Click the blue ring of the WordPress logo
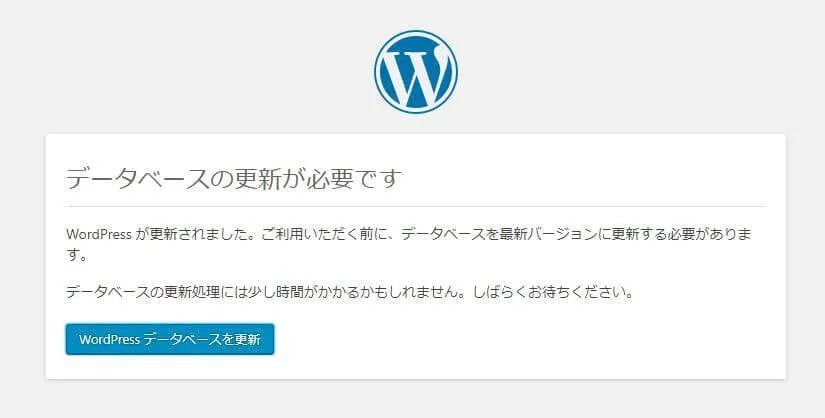Screen dimensions: 825x418 [x=379, y=71]
